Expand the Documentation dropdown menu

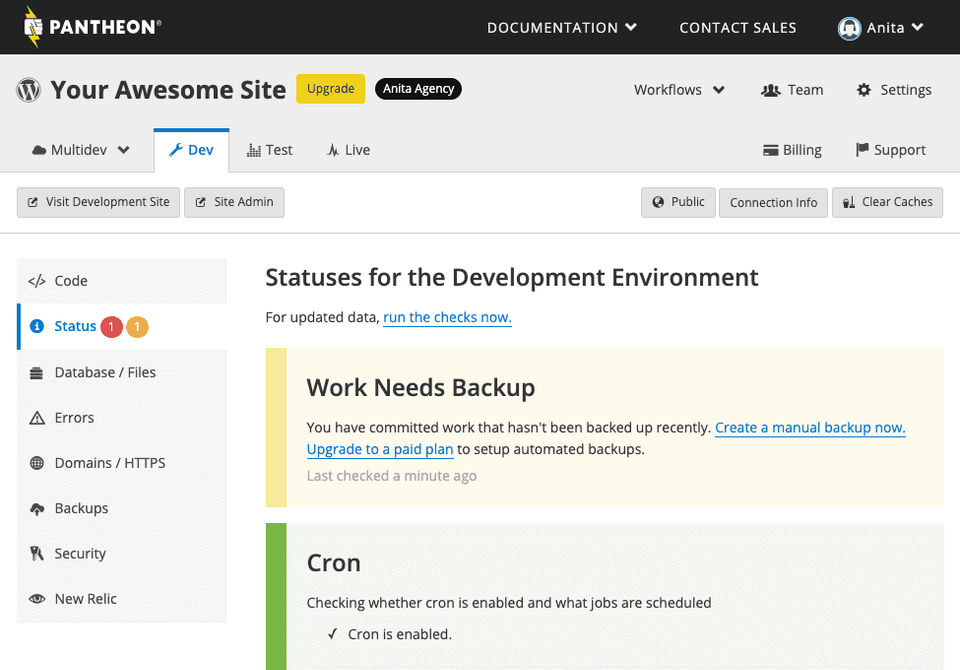click(562, 28)
